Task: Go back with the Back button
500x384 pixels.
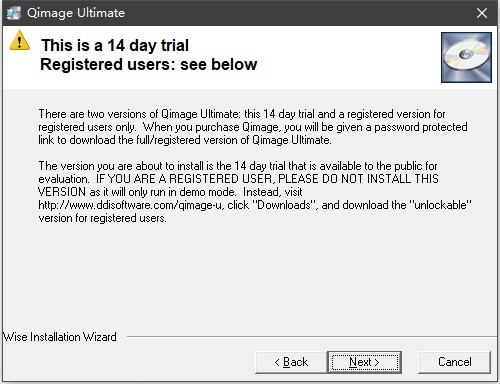Action: tap(291, 362)
